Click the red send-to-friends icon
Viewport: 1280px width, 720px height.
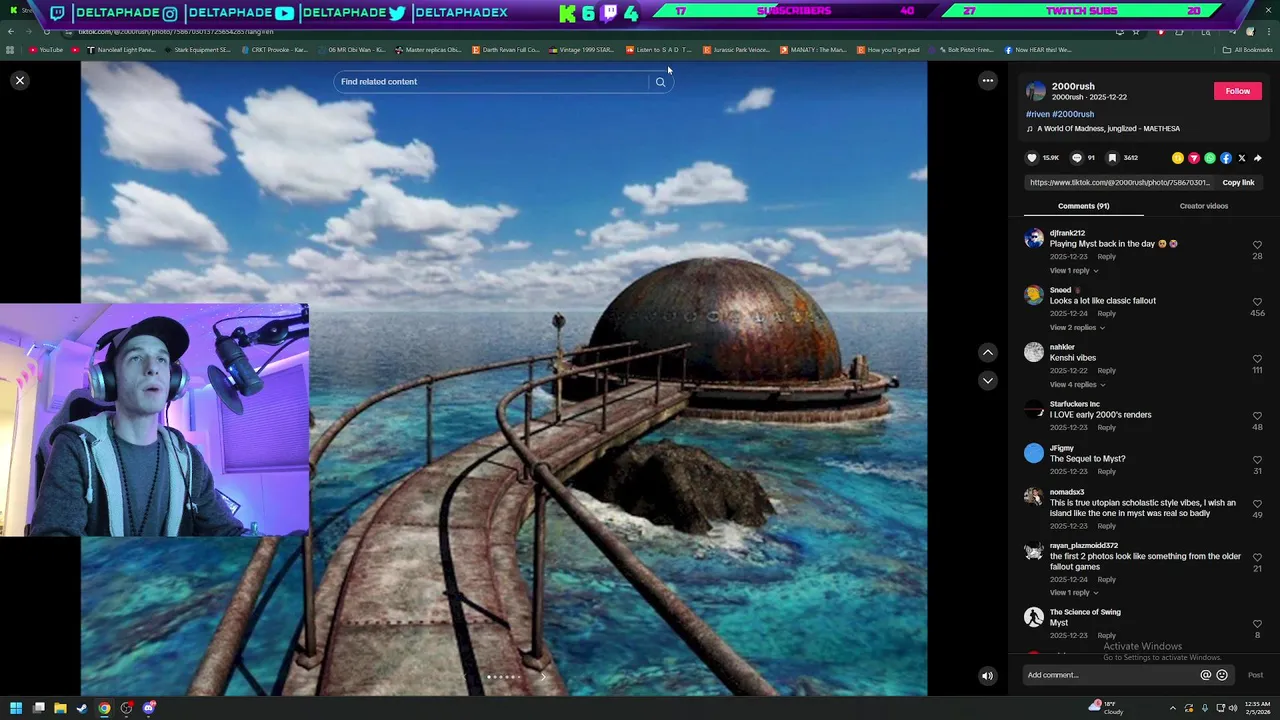click(x=1194, y=158)
